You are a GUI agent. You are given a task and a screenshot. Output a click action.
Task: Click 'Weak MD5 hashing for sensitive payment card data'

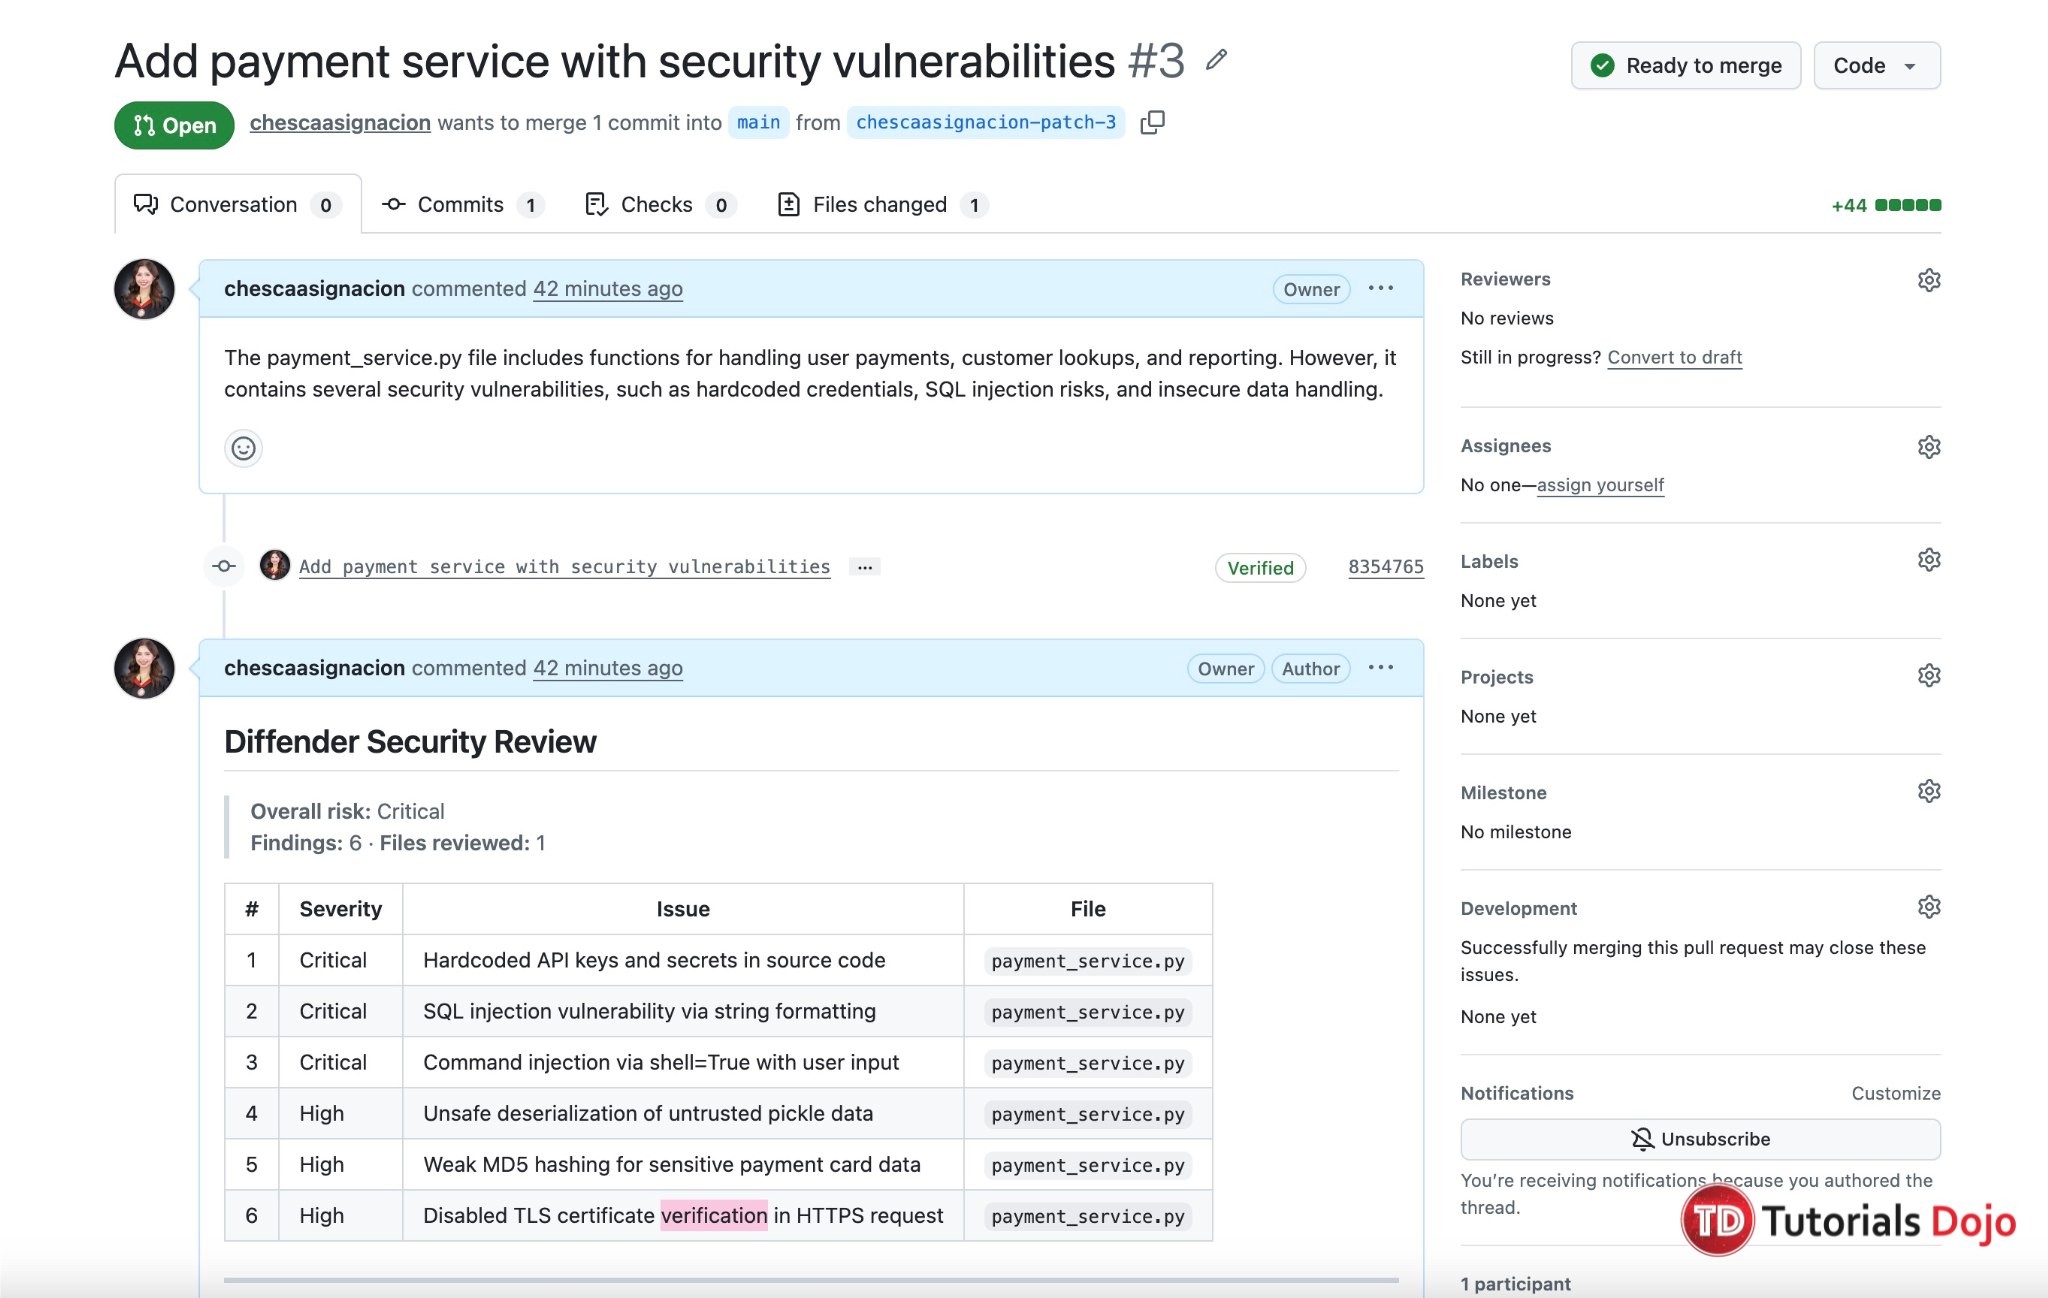671,1164
